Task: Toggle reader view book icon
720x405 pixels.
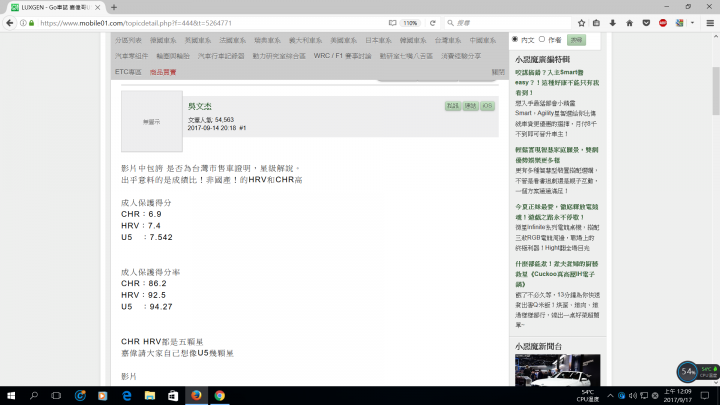Action: coord(392,23)
